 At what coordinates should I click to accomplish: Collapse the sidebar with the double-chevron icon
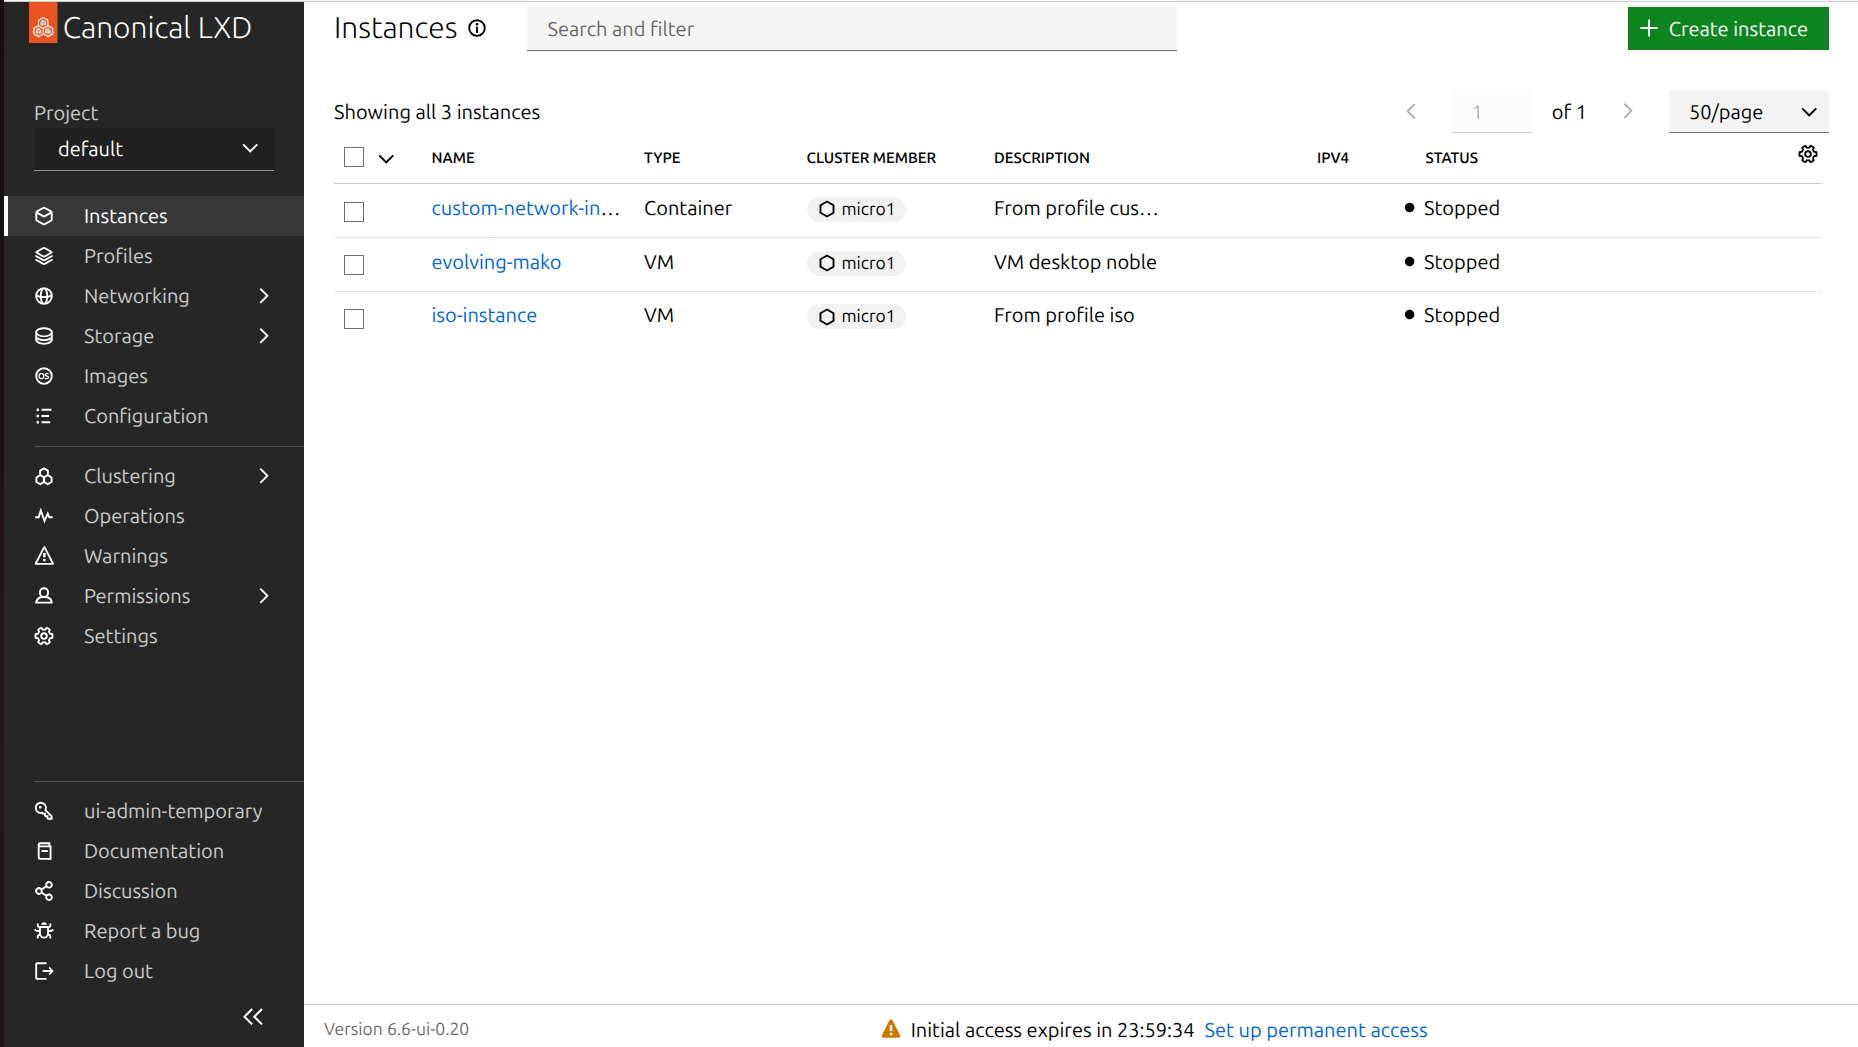click(253, 1016)
